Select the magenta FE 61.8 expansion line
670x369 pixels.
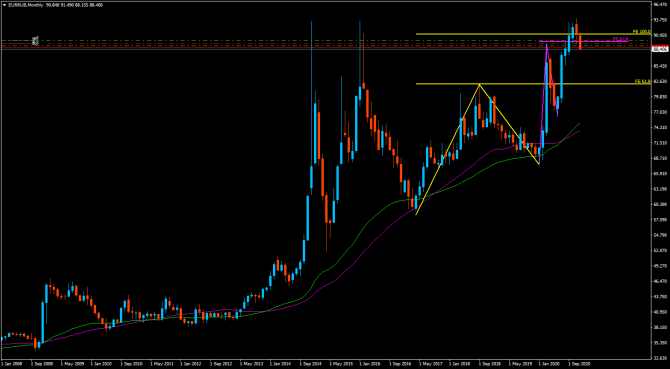coord(583,41)
